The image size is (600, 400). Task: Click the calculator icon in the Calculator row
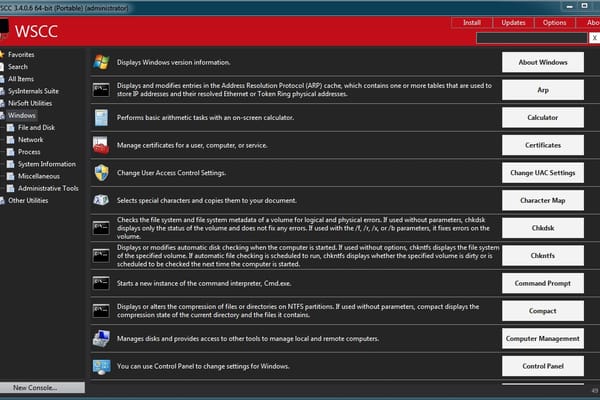point(101,118)
